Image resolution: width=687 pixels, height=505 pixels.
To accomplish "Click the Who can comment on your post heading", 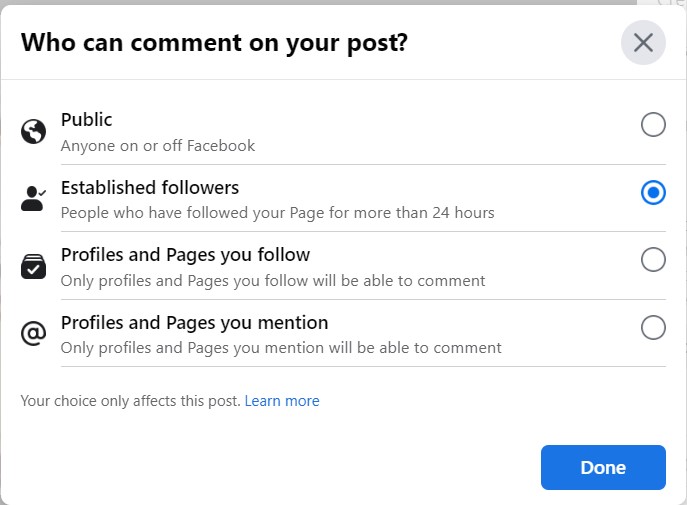I will [x=214, y=43].
